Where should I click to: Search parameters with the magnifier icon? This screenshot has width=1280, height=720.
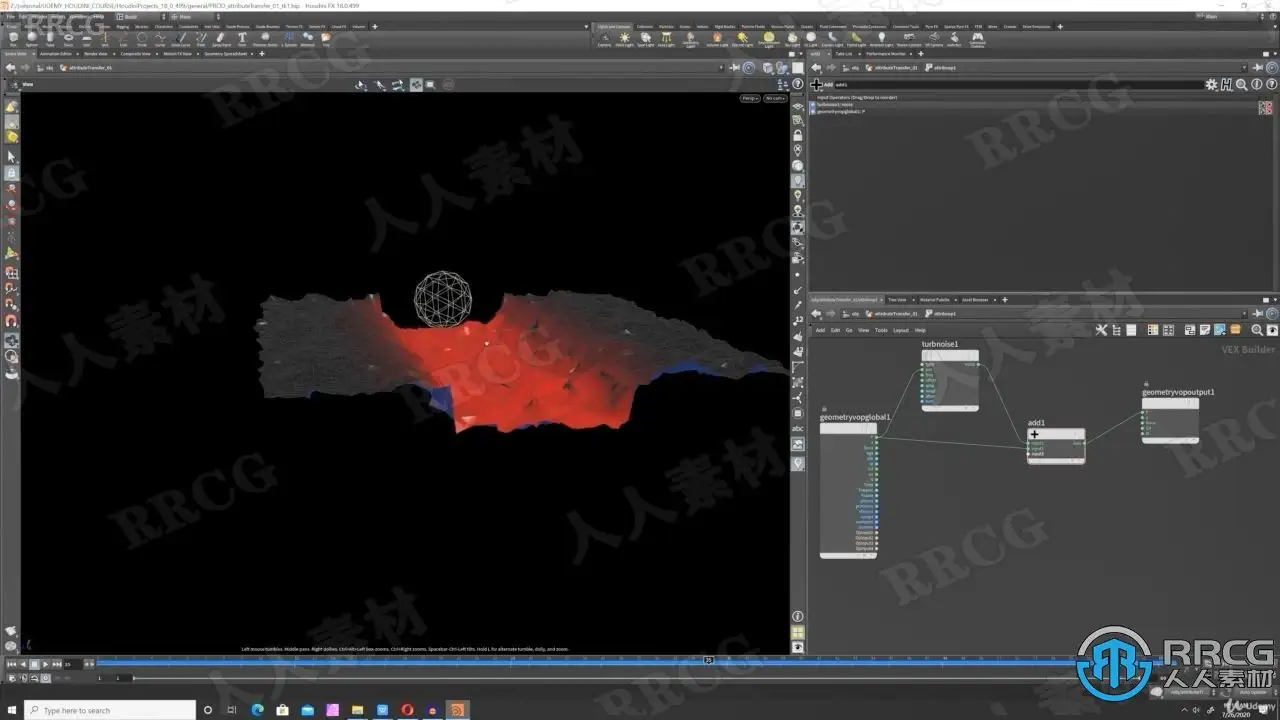(x=1241, y=85)
